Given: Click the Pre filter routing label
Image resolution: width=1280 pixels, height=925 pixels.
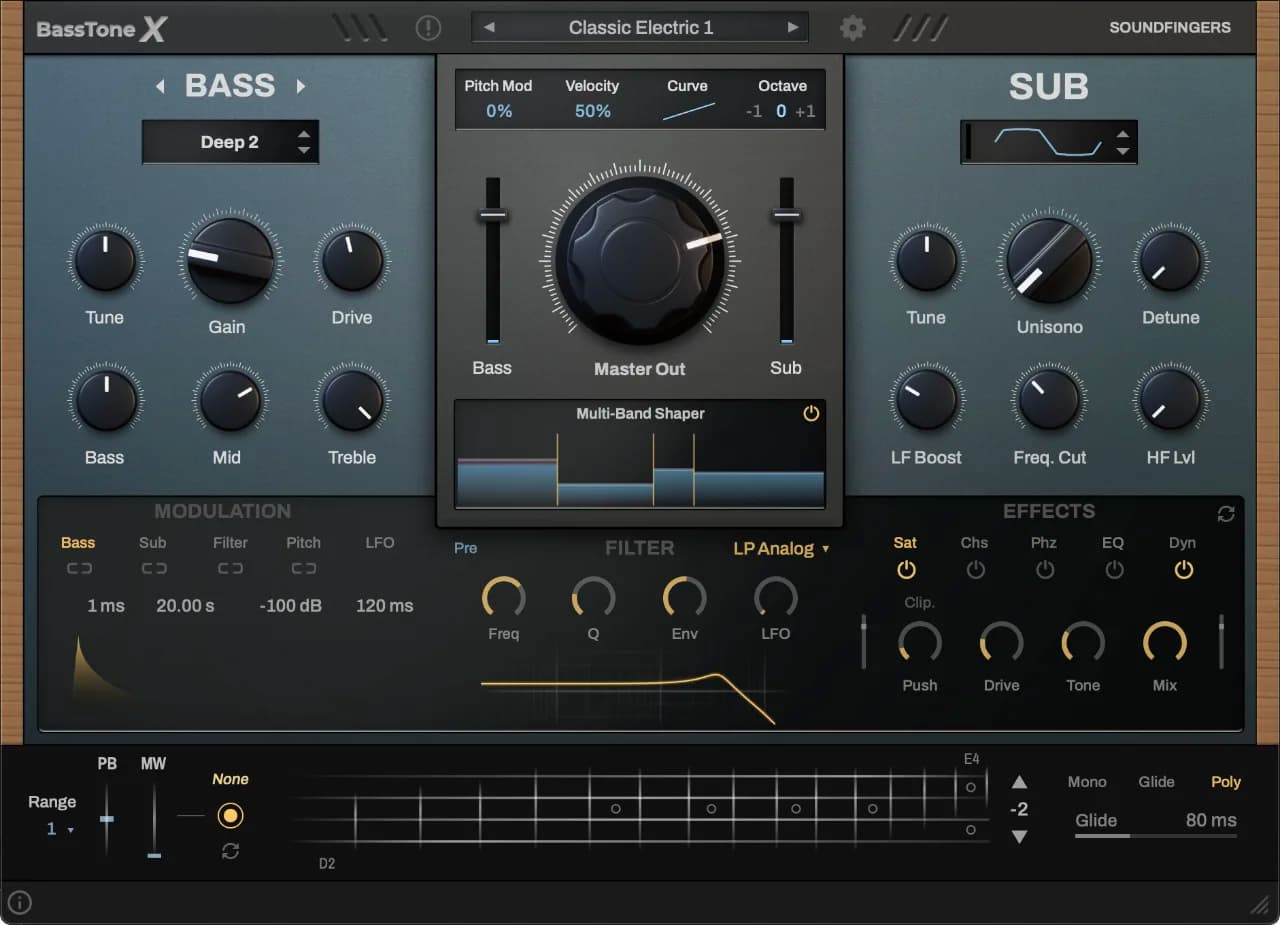Looking at the screenshot, I should (x=466, y=548).
